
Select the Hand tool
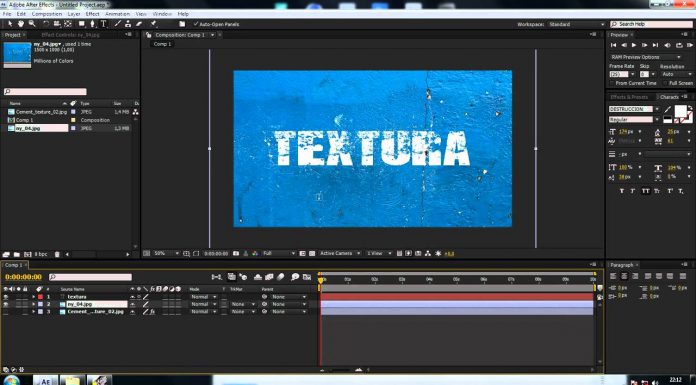(20, 24)
